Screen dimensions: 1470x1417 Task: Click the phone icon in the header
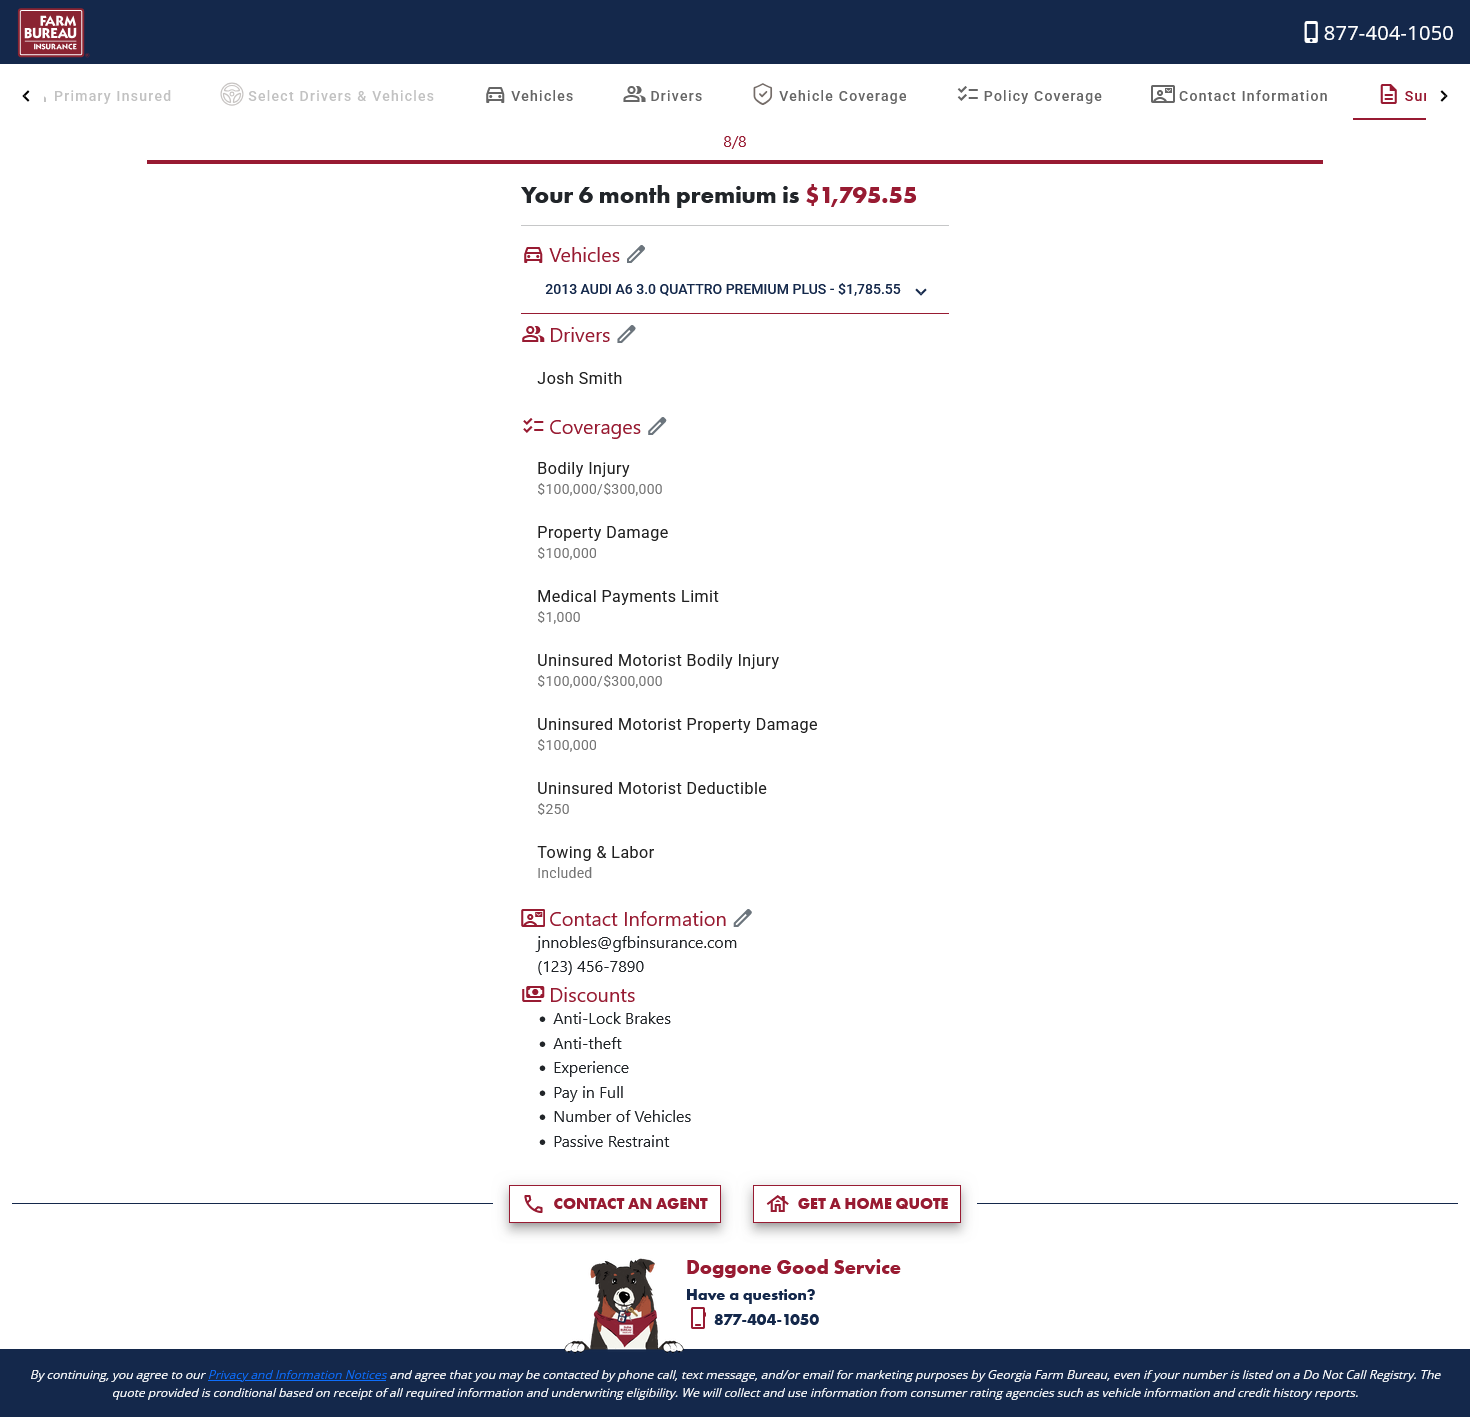(1311, 33)
